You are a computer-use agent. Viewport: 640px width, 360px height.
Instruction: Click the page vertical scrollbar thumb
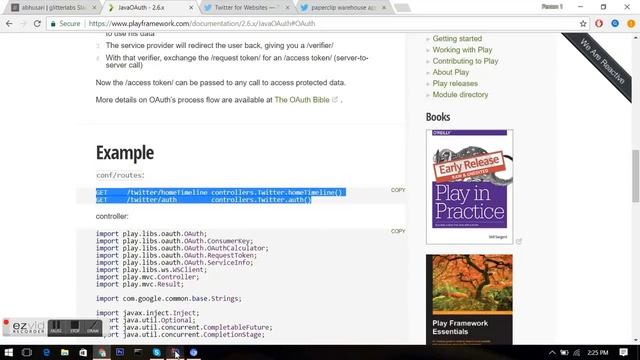(x=636, y=176)
